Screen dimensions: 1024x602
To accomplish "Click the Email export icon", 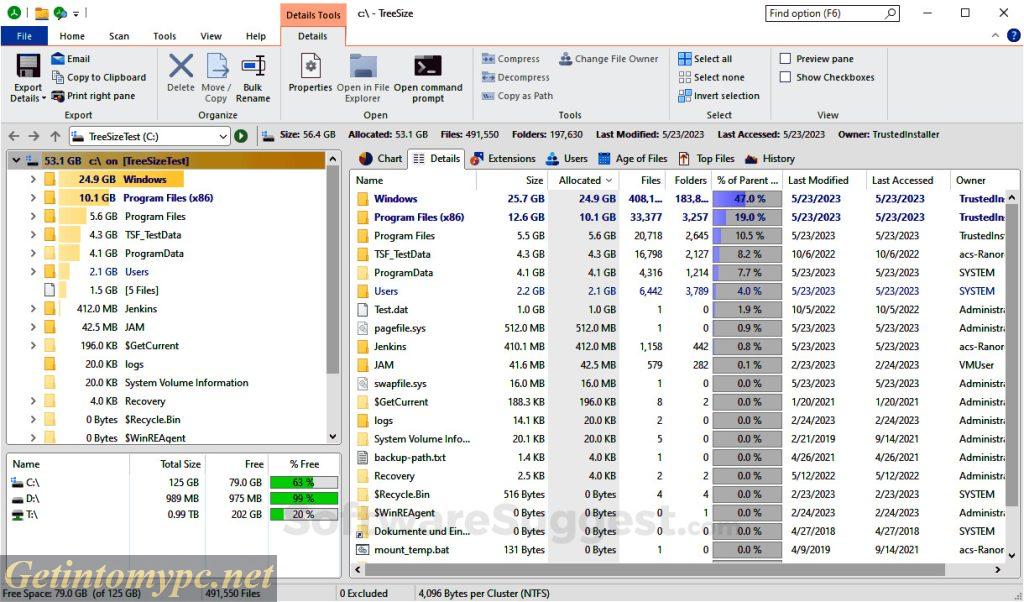I will [x=57, y=59].
